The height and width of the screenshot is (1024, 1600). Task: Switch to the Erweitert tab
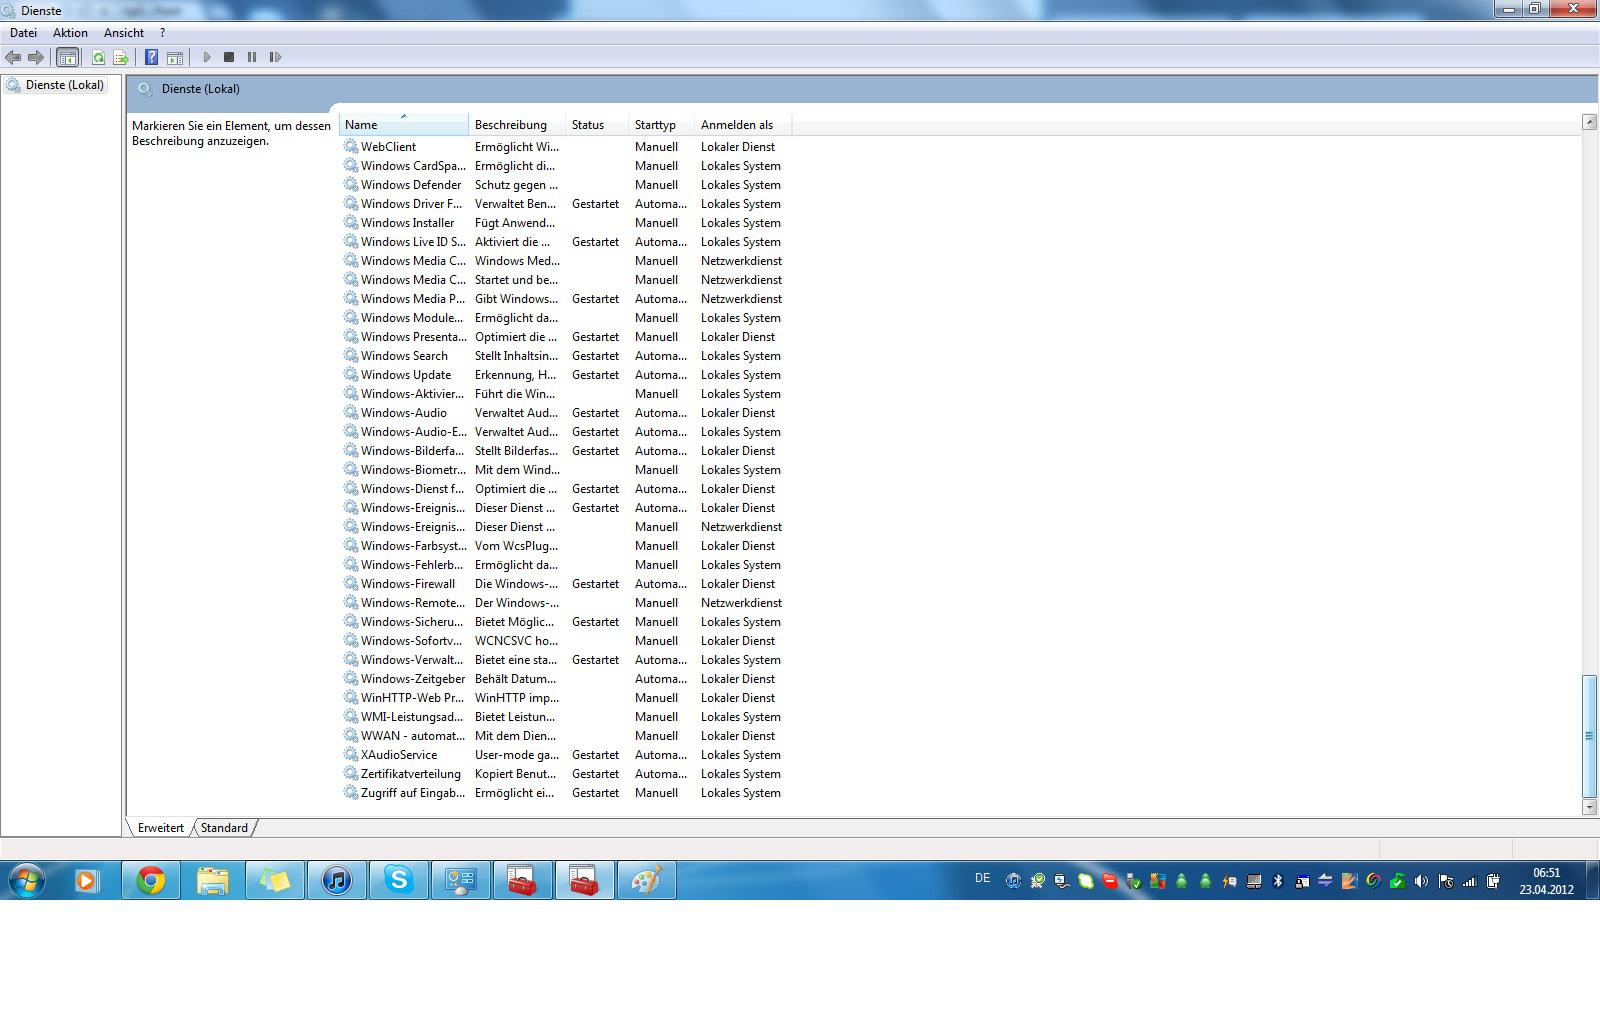coord(160,828)
